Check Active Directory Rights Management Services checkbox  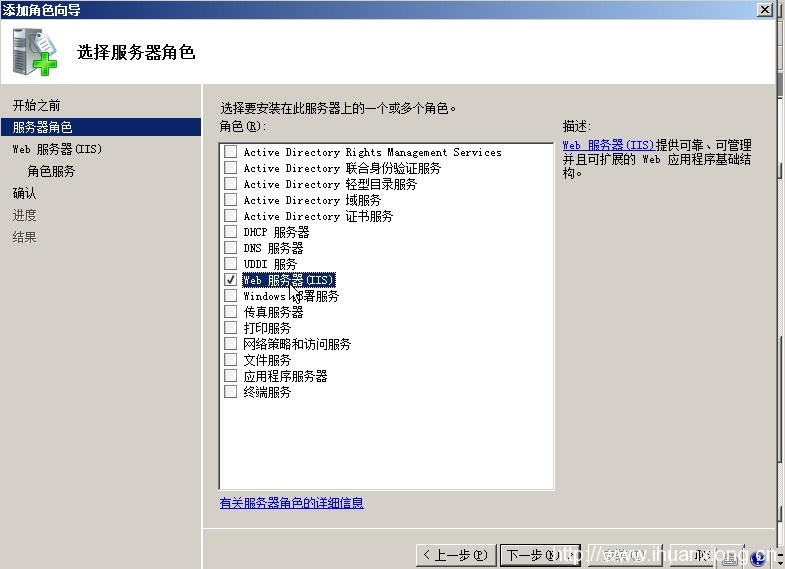coord(230,152)
